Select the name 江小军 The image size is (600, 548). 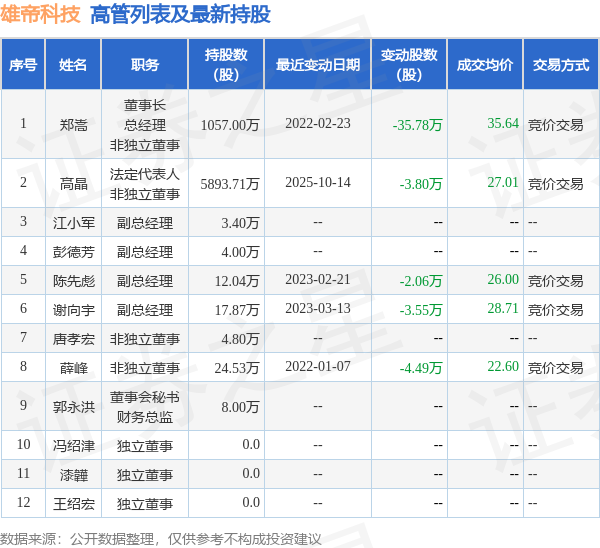73,223
